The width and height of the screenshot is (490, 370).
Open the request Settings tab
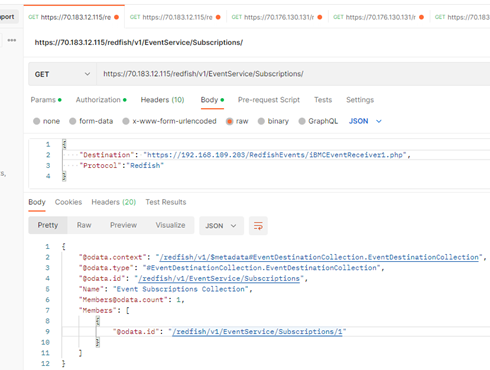(360, 100)
